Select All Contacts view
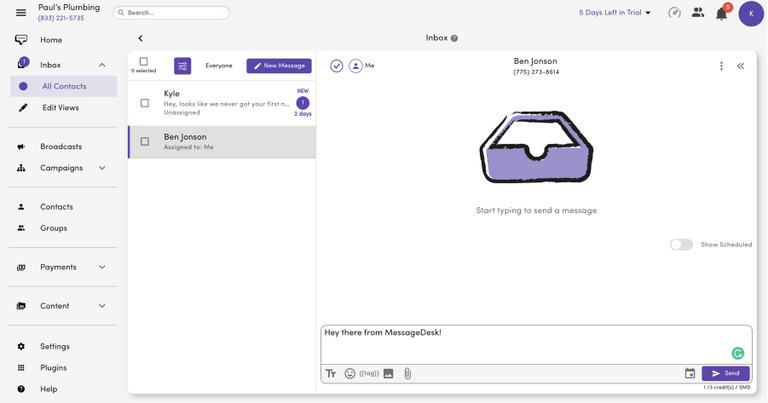Screen dimensions: 768x403 [x=64, y=86]
